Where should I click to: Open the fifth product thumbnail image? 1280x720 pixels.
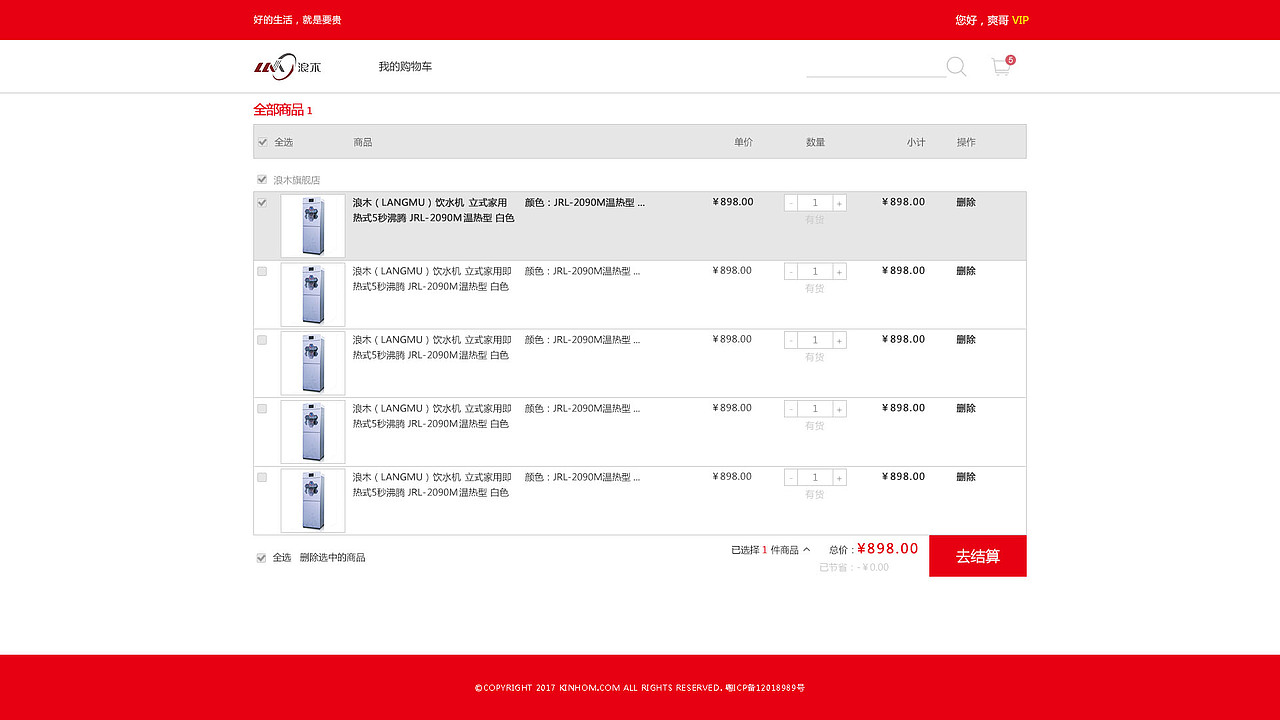313,501
